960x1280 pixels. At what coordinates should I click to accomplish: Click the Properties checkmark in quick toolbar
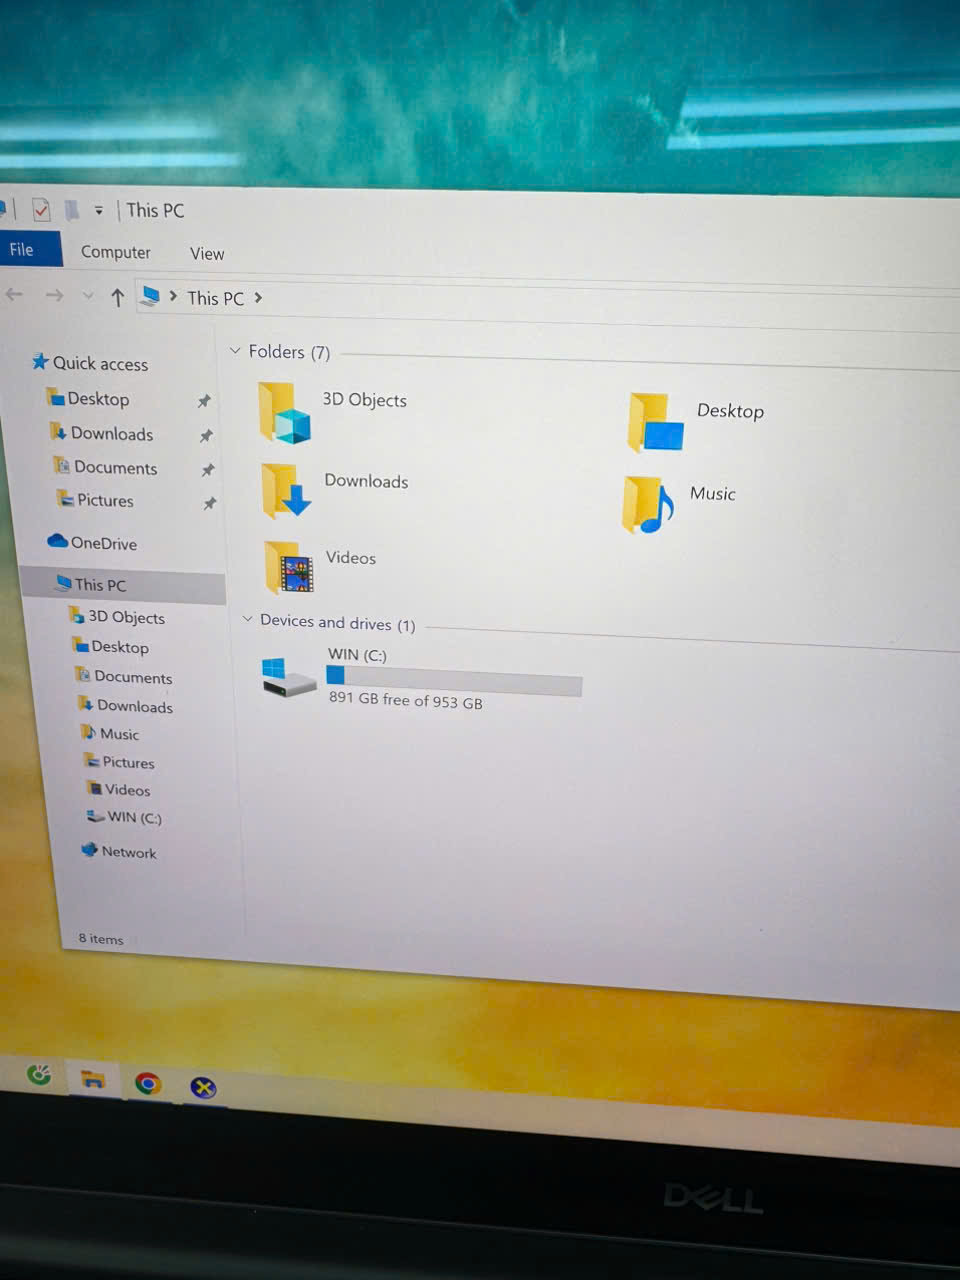(41, 210)
